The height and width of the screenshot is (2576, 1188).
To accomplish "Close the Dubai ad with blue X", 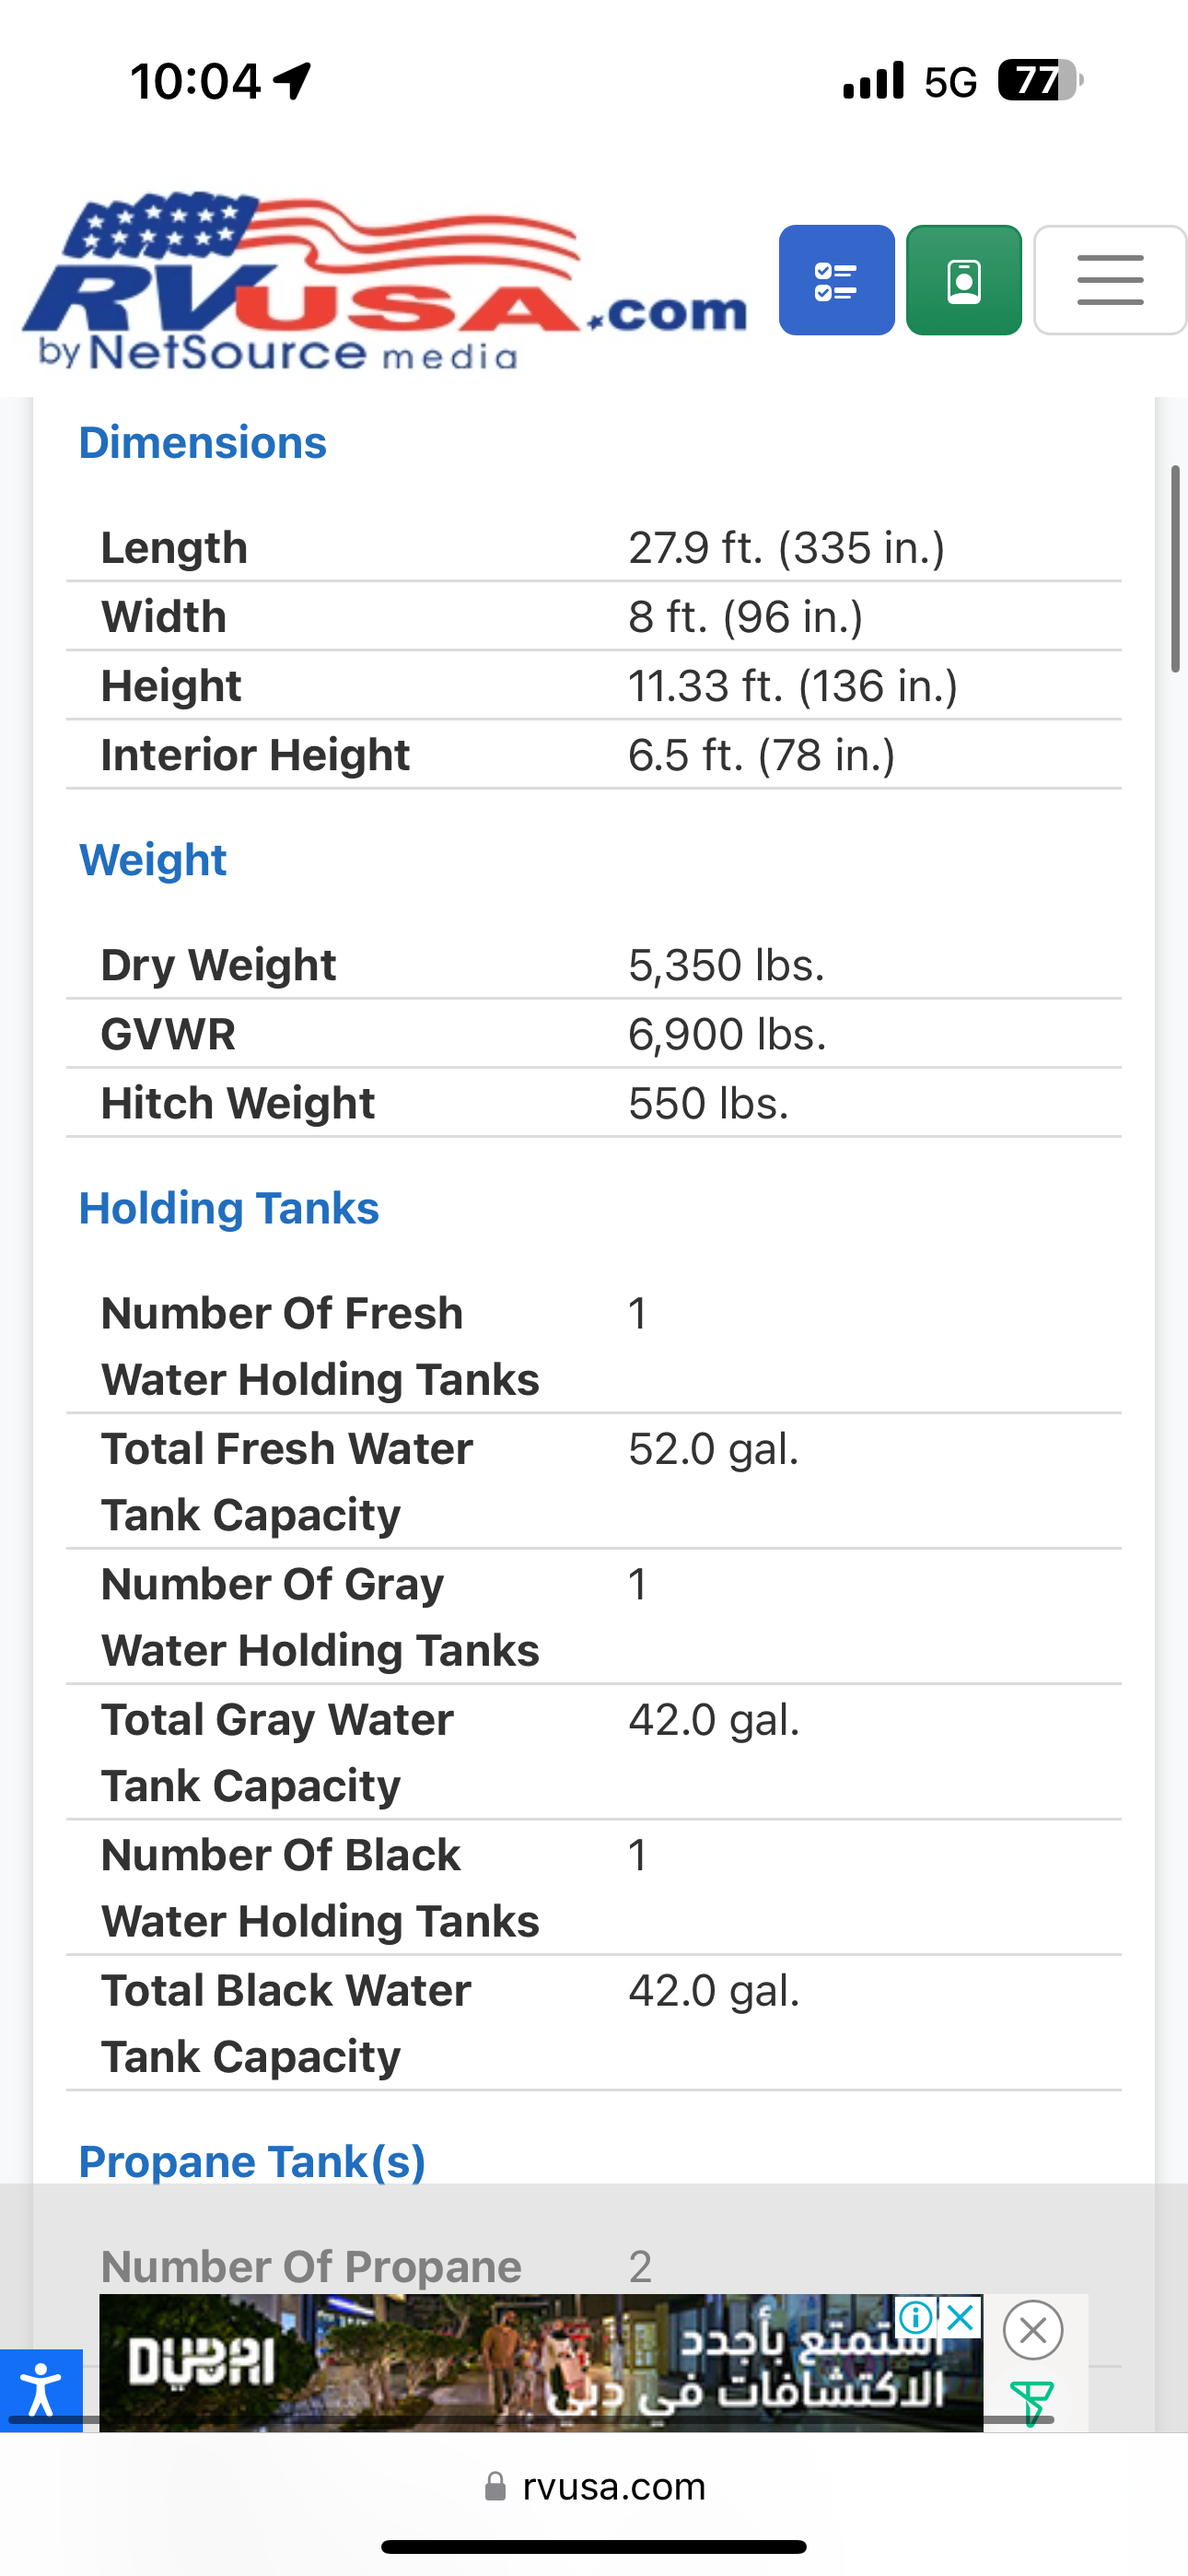I will pos(961,2316).
